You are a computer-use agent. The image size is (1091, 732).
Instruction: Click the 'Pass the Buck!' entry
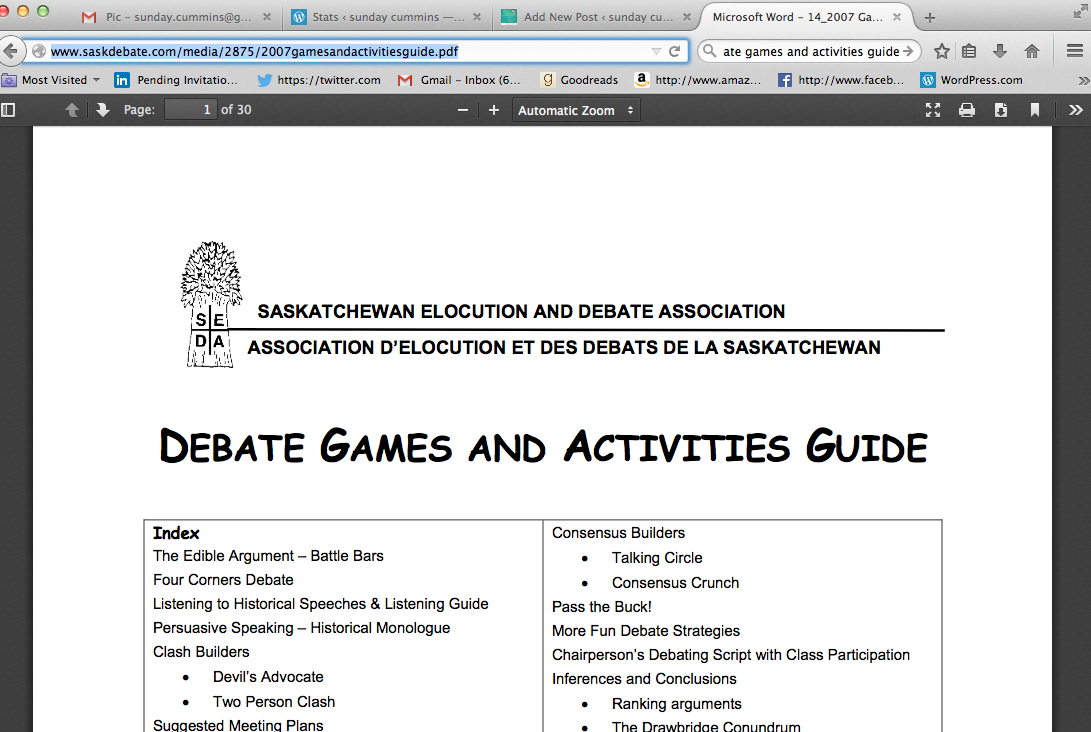(601, 607)
